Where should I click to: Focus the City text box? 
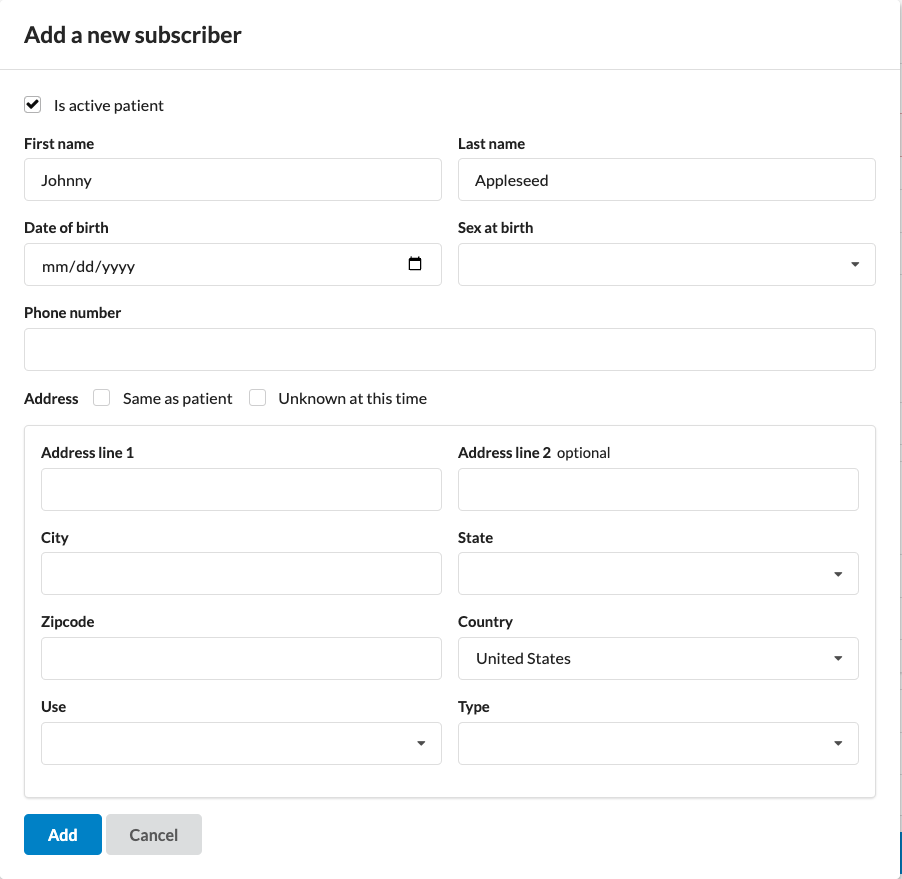(241, 574)
